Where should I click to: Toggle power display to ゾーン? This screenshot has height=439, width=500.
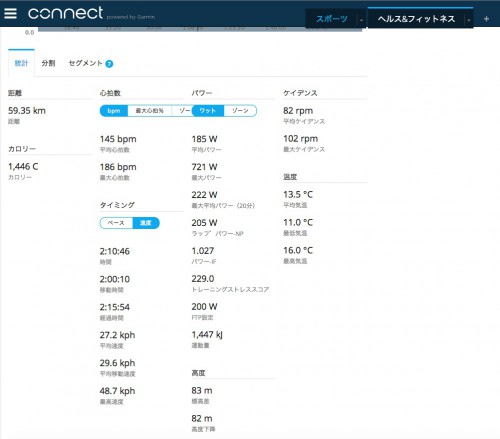click(240, 111)
